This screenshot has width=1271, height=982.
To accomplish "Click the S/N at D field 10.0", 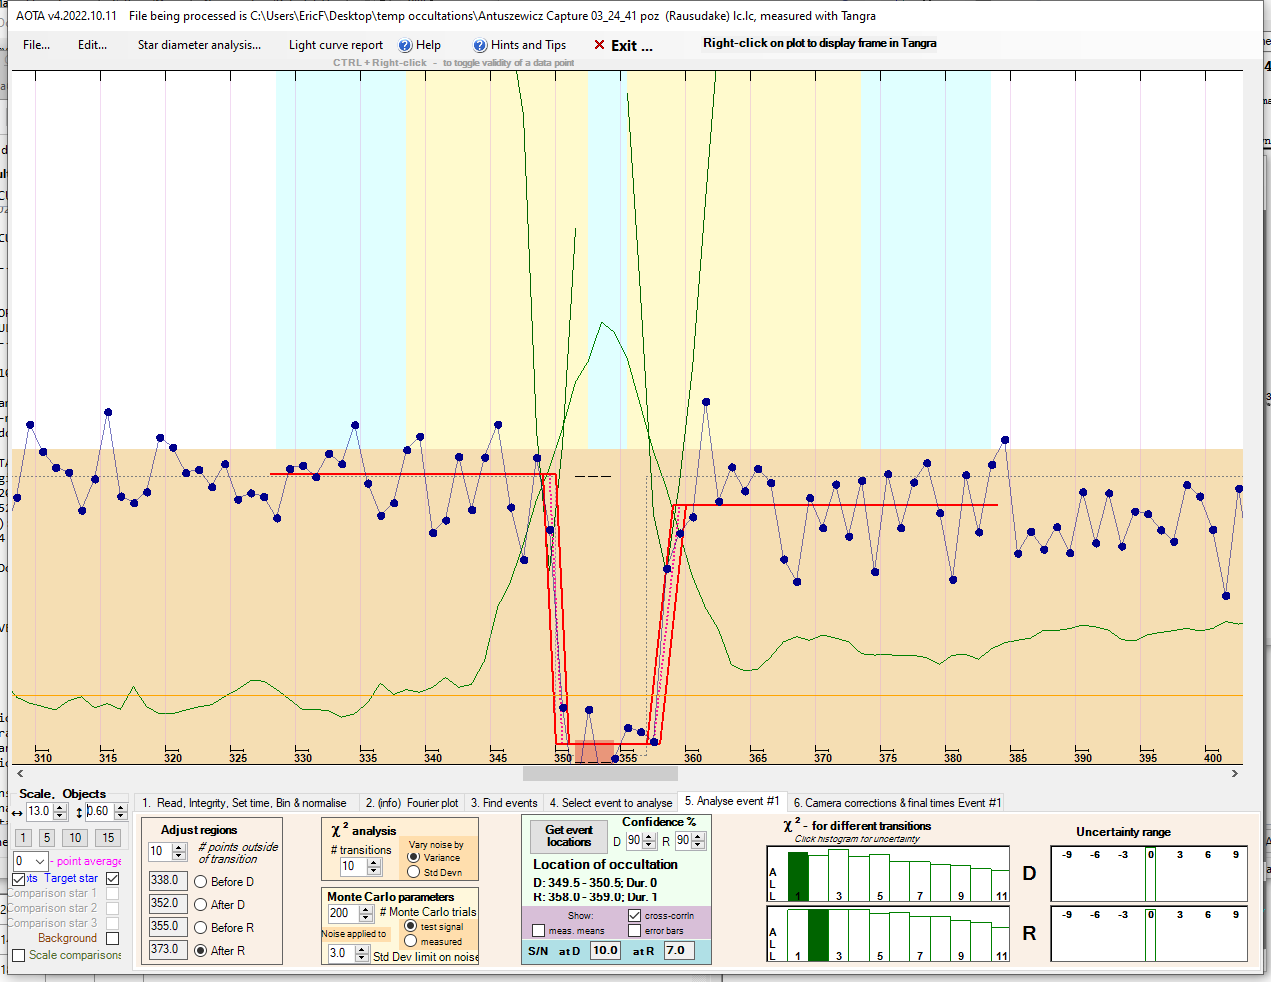I will click(605, 951).
